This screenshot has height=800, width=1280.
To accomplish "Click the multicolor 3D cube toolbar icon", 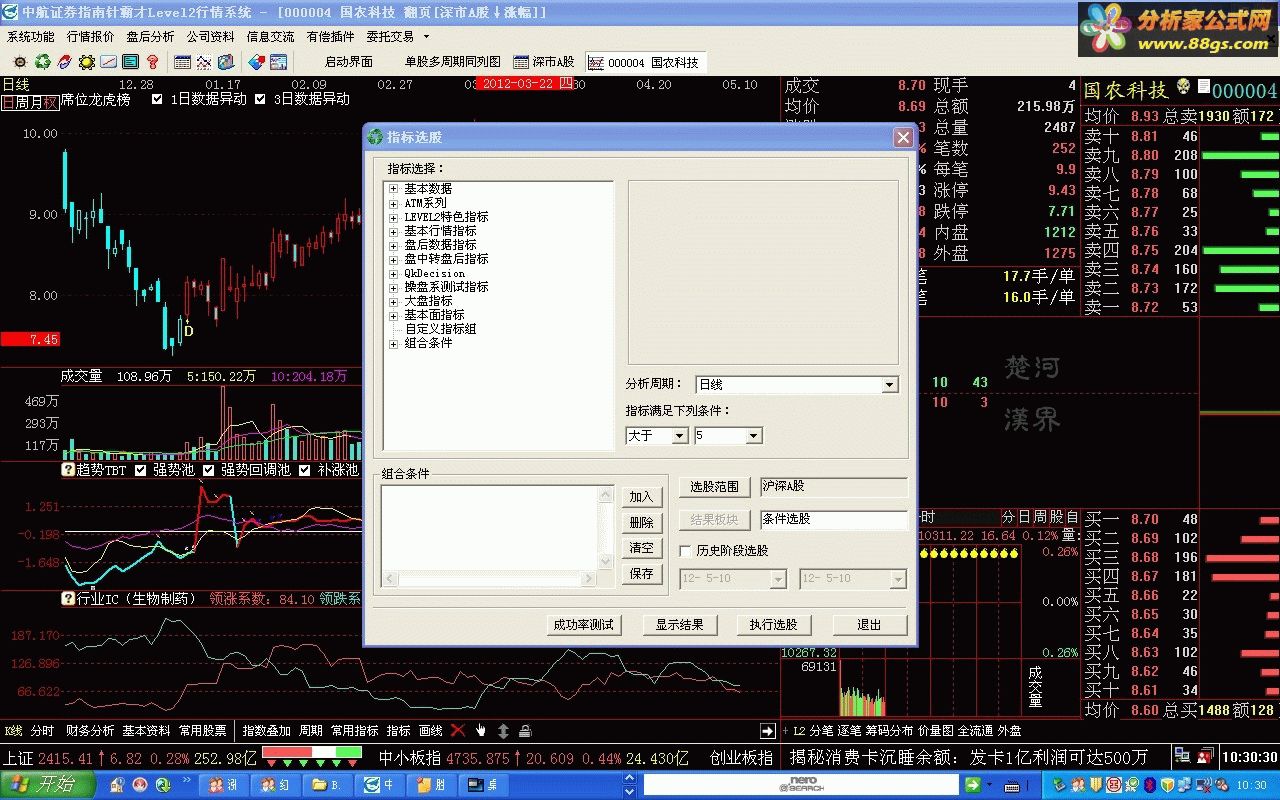I will (226, 62).
